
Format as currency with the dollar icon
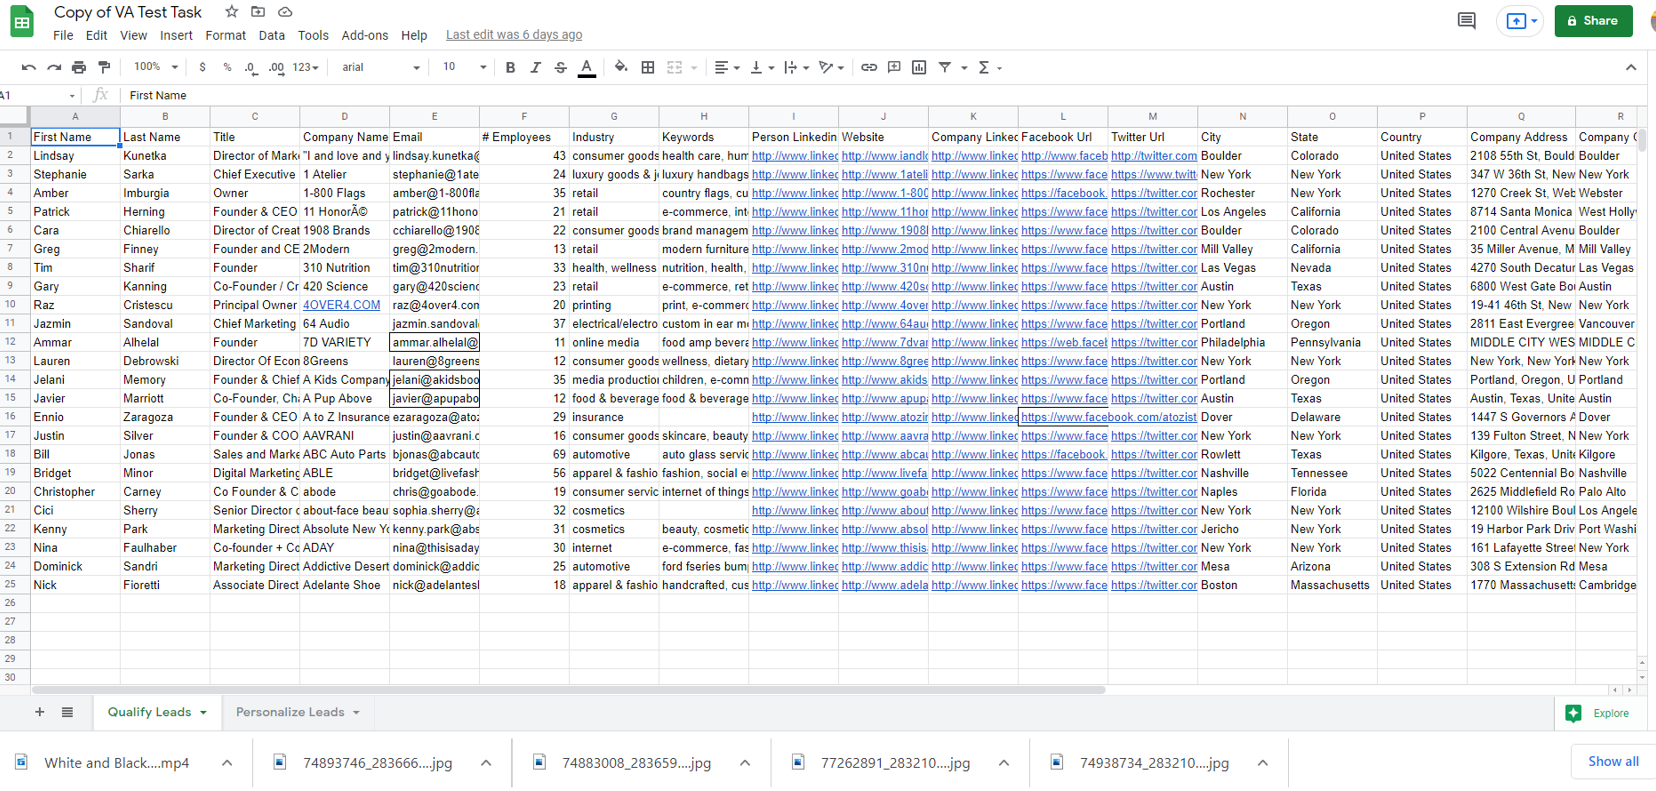(203, 67)
